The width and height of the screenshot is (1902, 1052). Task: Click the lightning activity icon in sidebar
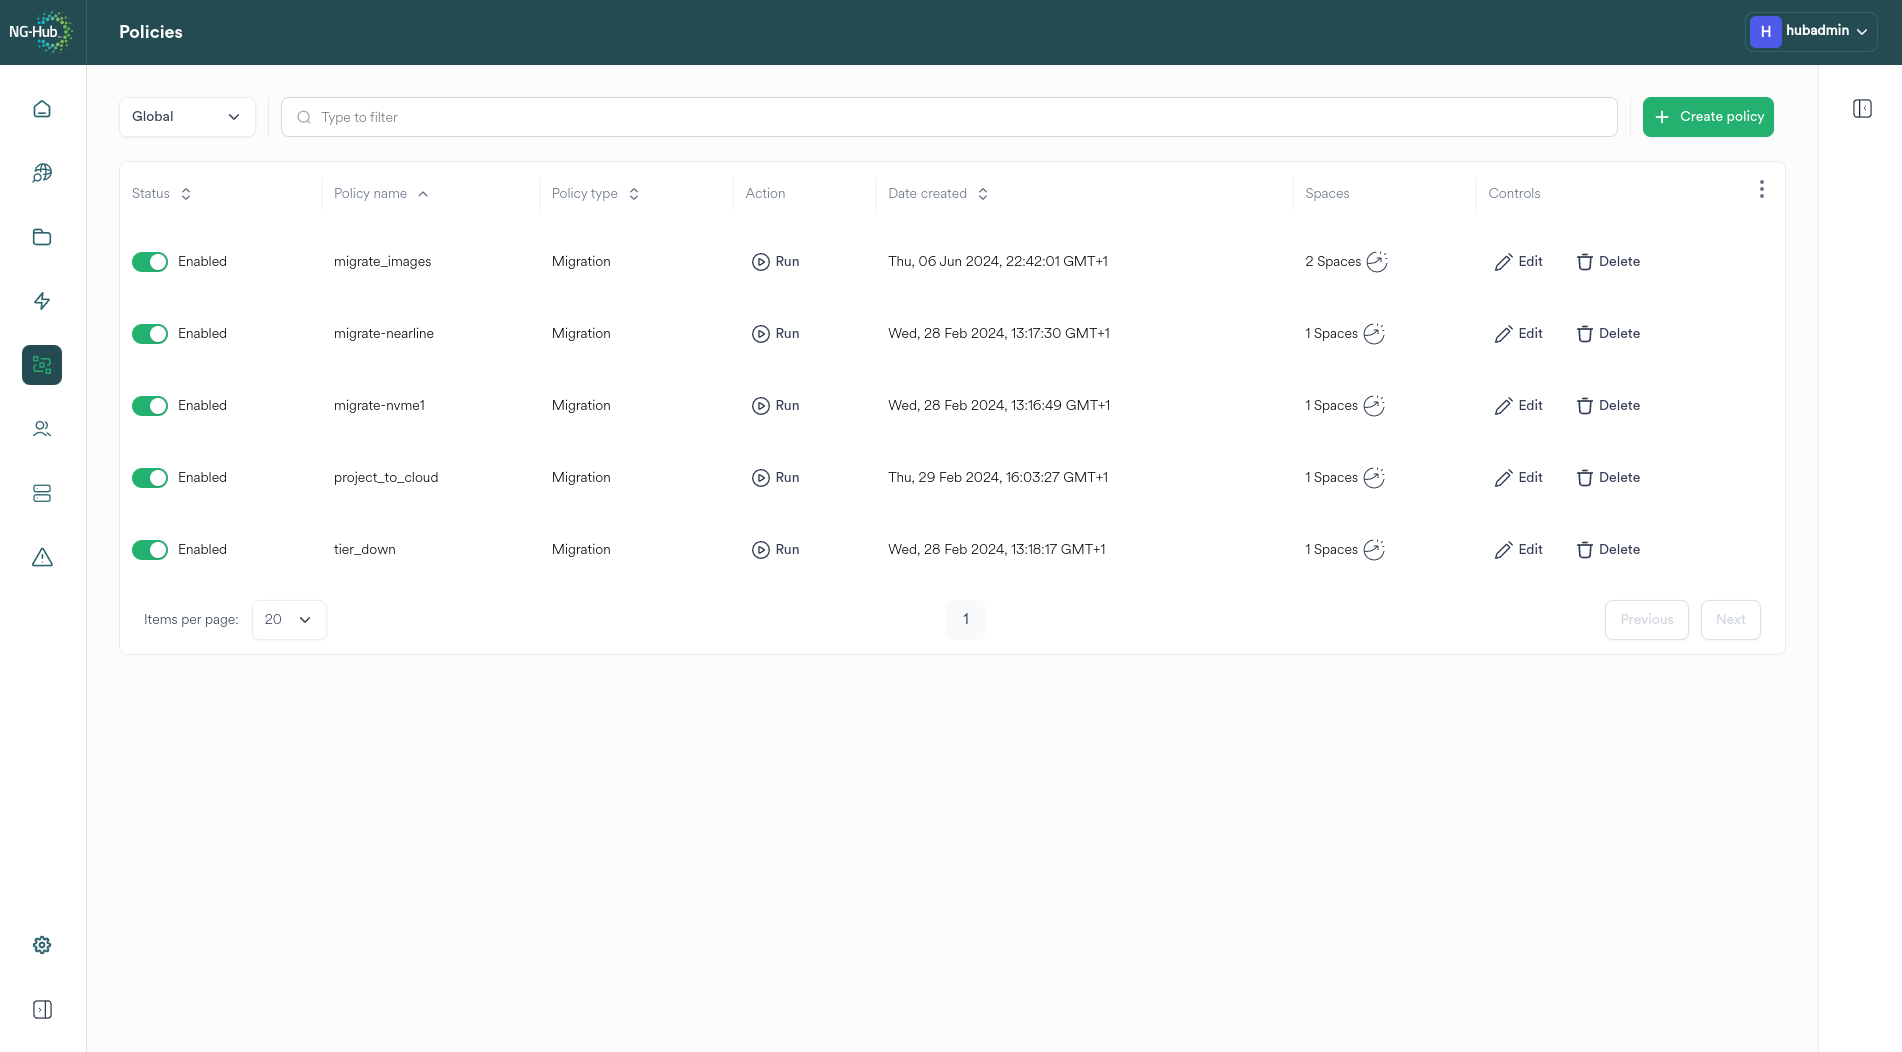point(42,300)
